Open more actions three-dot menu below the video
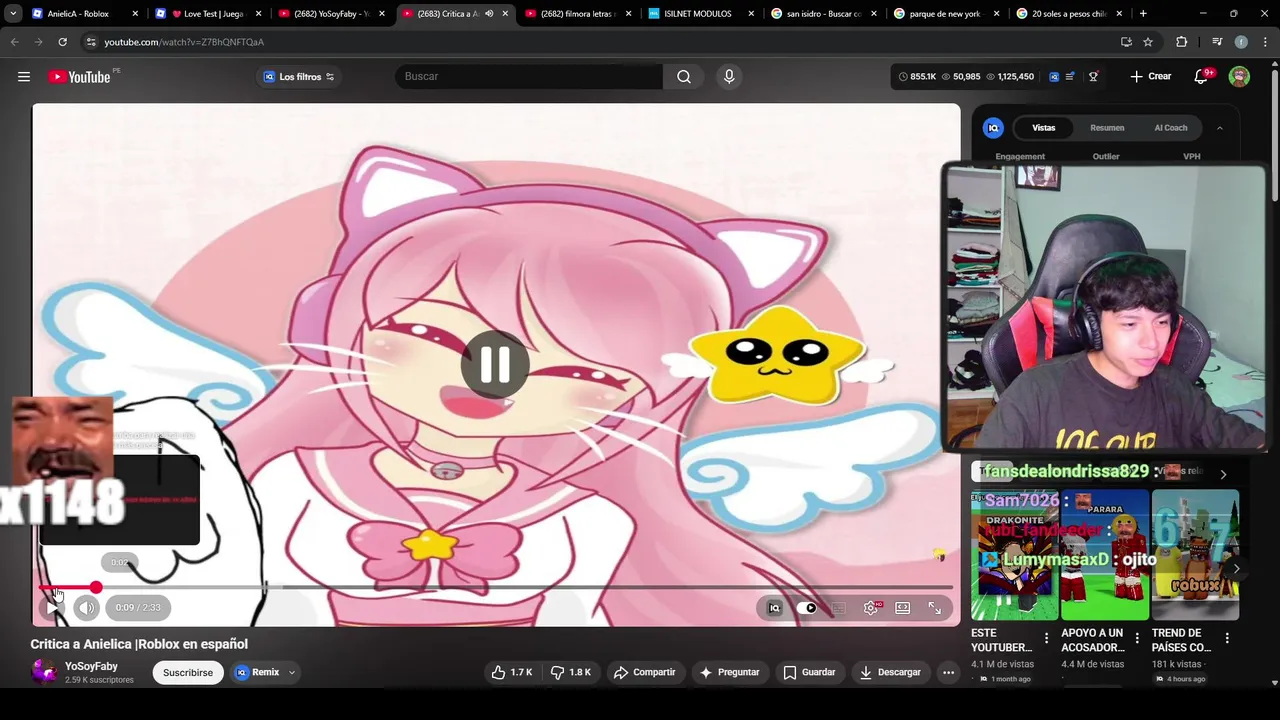Screen dimensions: 1280x720 click(x=948, y=672)
